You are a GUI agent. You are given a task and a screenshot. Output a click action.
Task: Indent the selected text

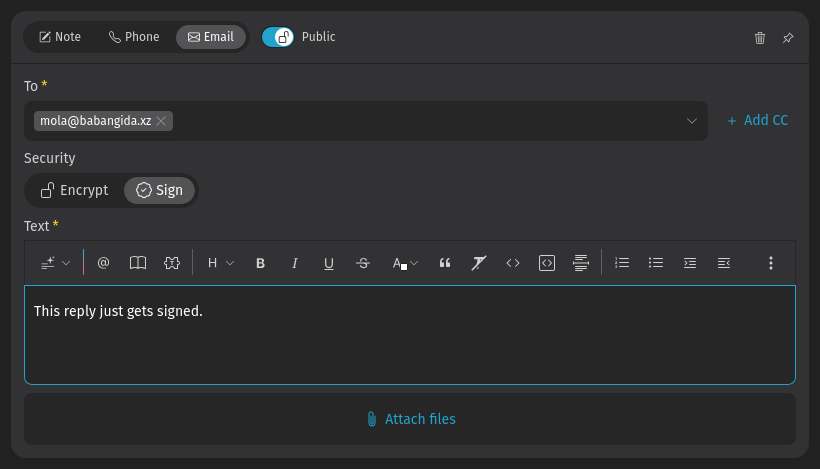click(690, 263)
